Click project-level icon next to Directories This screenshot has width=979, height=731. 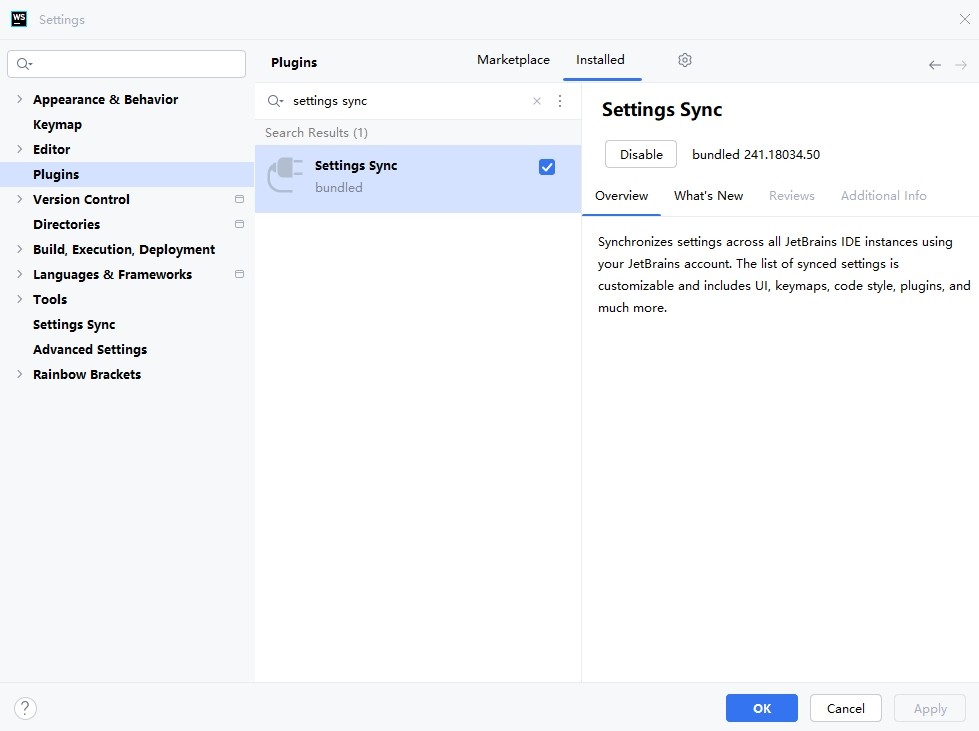[x=239, y=224]
